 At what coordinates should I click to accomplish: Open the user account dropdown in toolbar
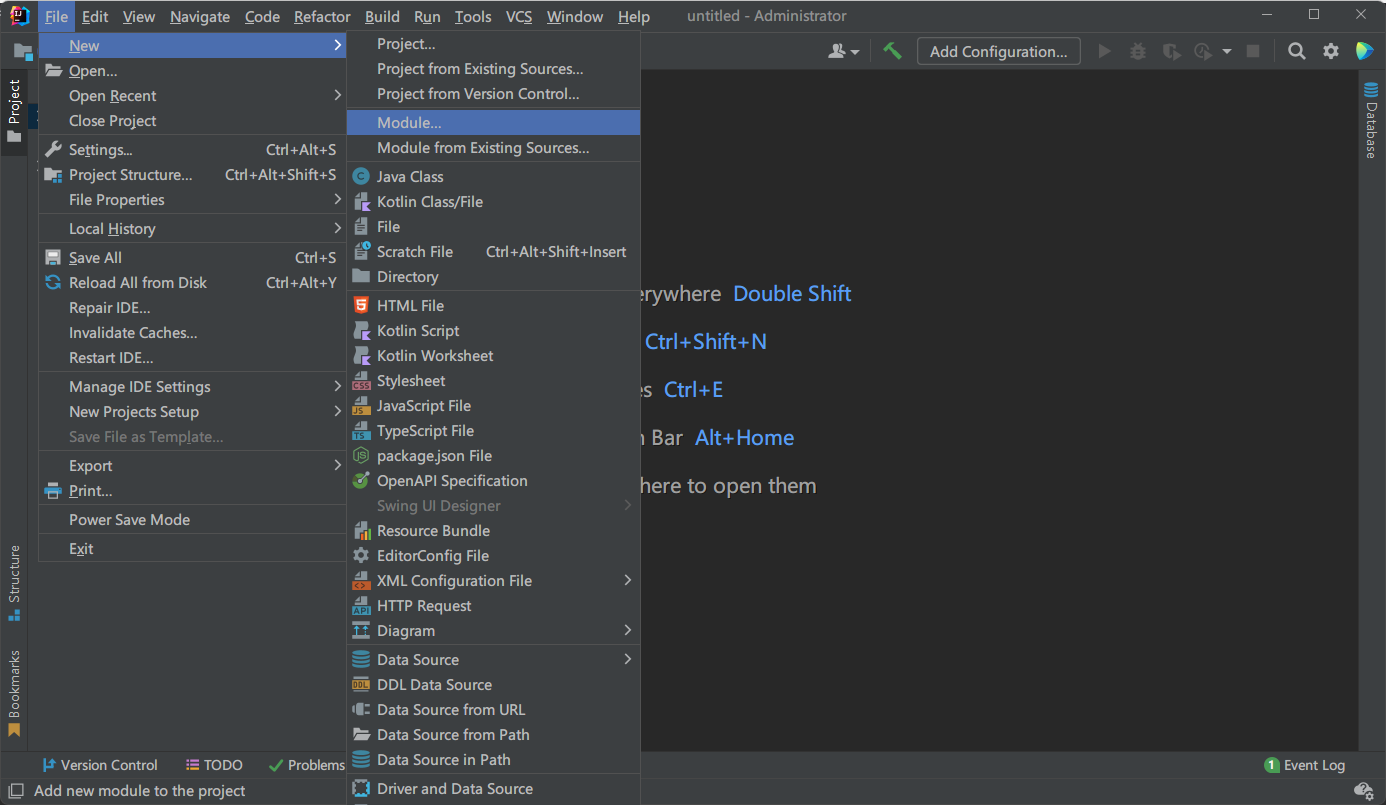click(843, 51)
